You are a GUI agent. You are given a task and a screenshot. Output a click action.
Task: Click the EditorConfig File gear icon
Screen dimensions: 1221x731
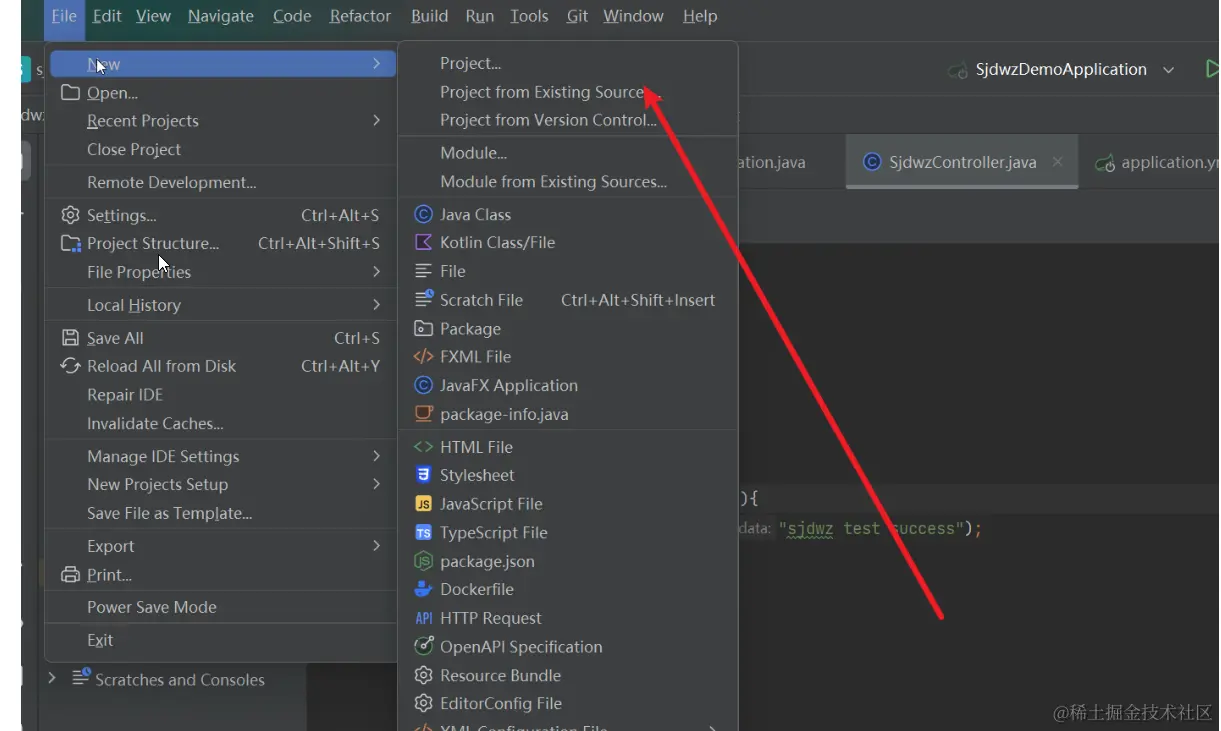click(423, 703)
